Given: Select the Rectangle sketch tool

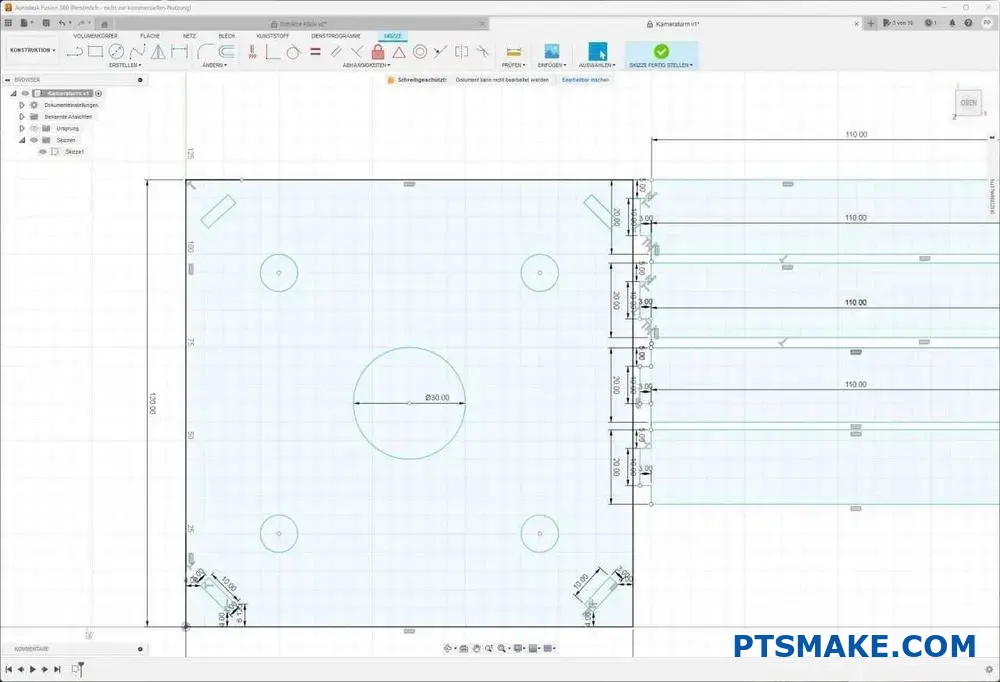Looking at the screenshot, I should click(x=95, y=51).
